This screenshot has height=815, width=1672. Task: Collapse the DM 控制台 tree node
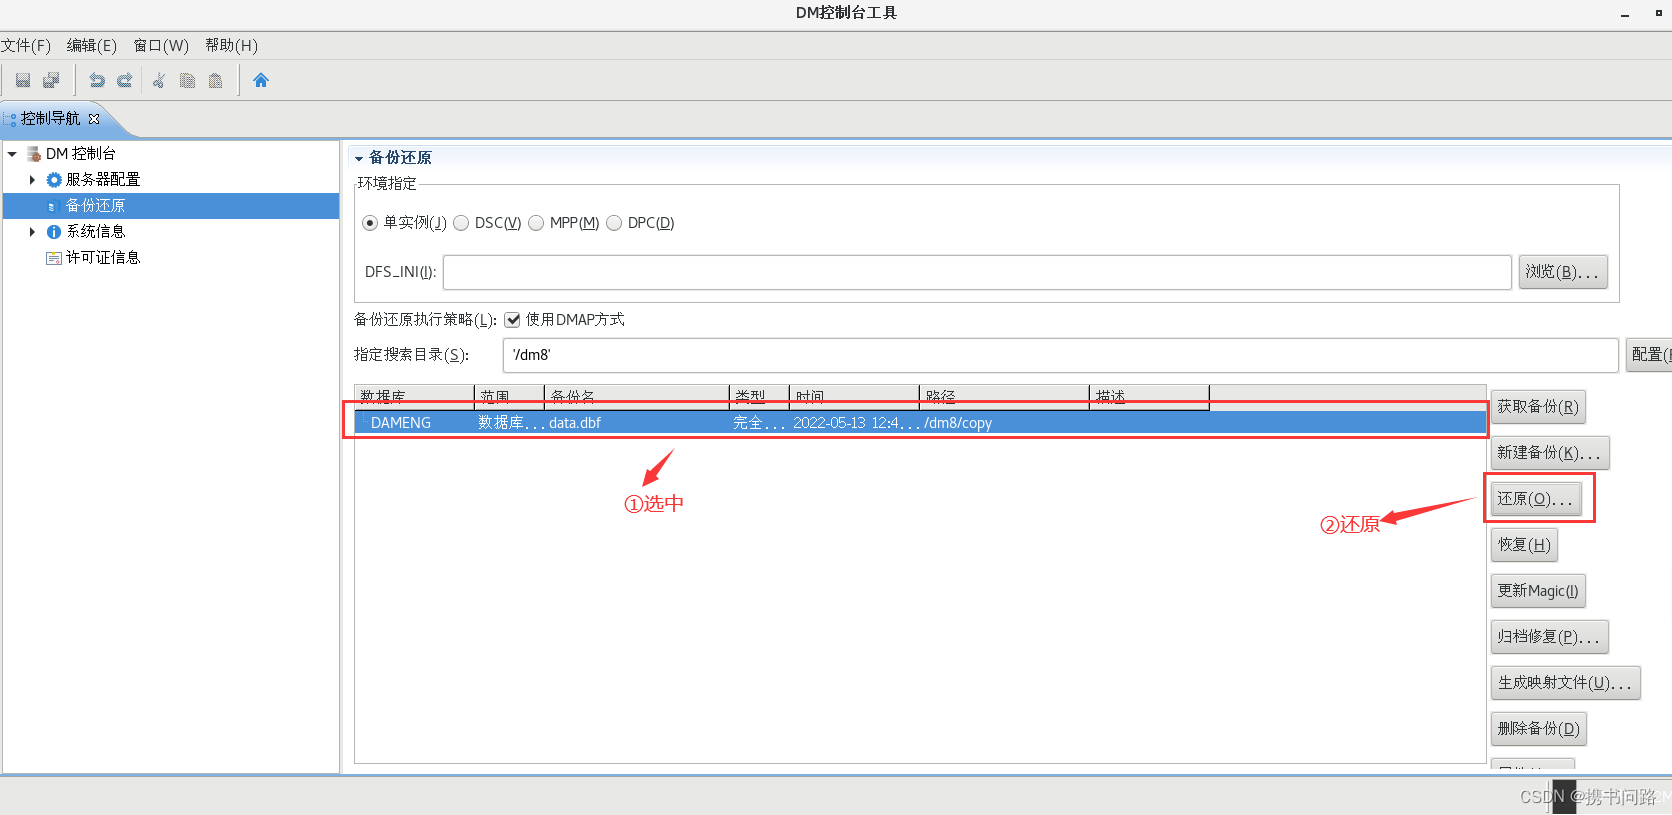12,154
